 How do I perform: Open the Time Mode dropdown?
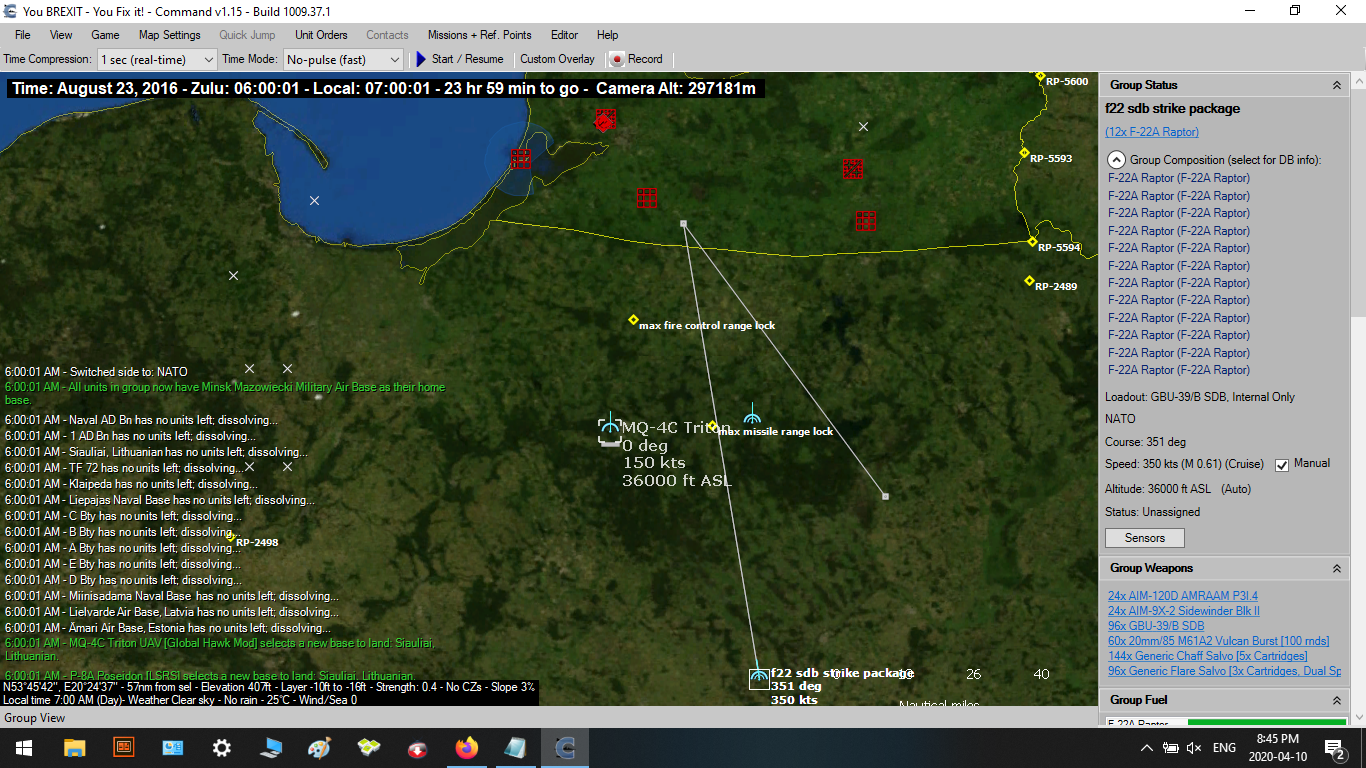tap(343, 59)
